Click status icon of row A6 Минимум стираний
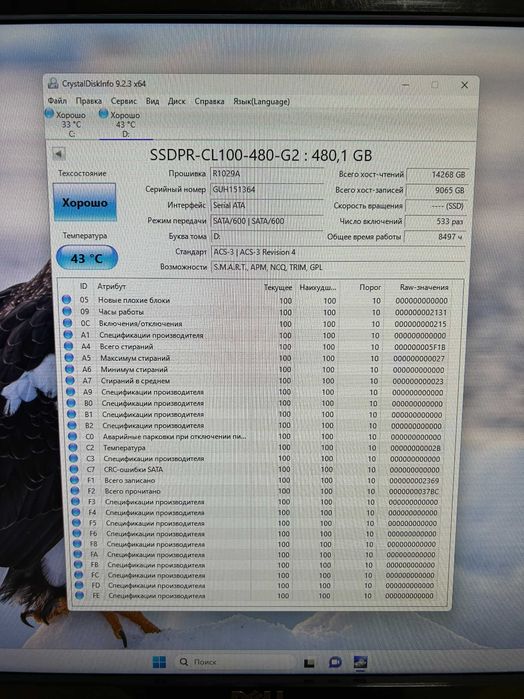The image size is (524, 699). [70, 369]
